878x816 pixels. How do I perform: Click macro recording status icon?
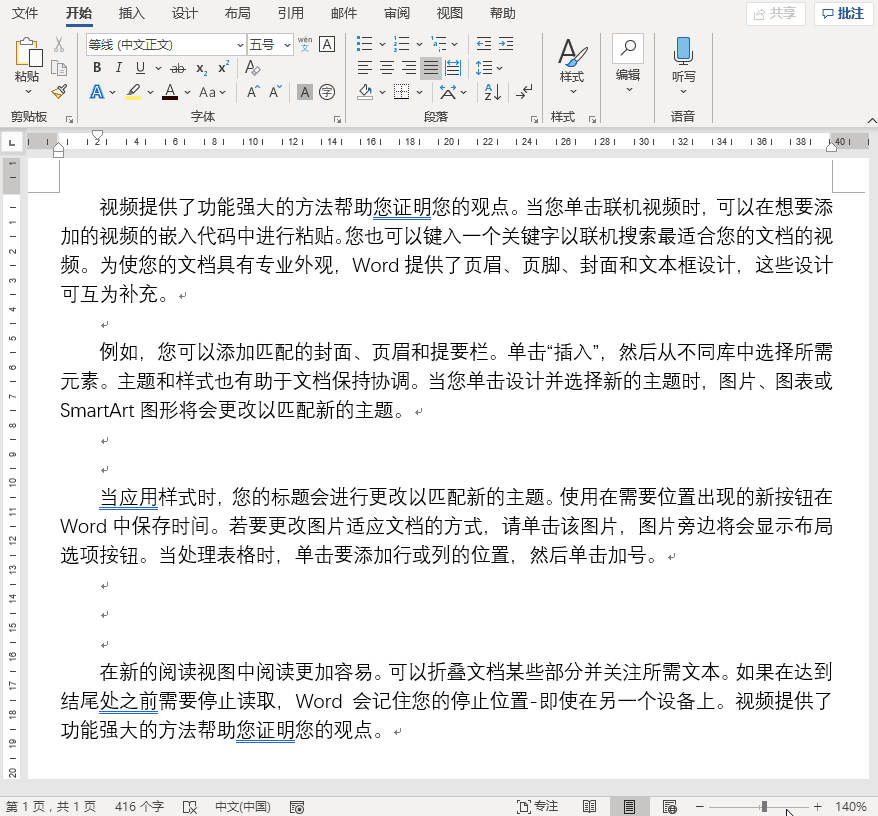(297, 807)
